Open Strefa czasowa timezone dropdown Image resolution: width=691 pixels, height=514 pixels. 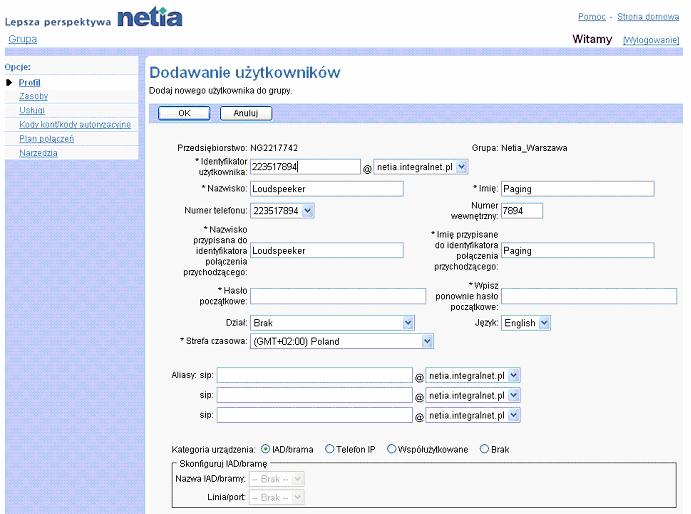pos(342,341)
